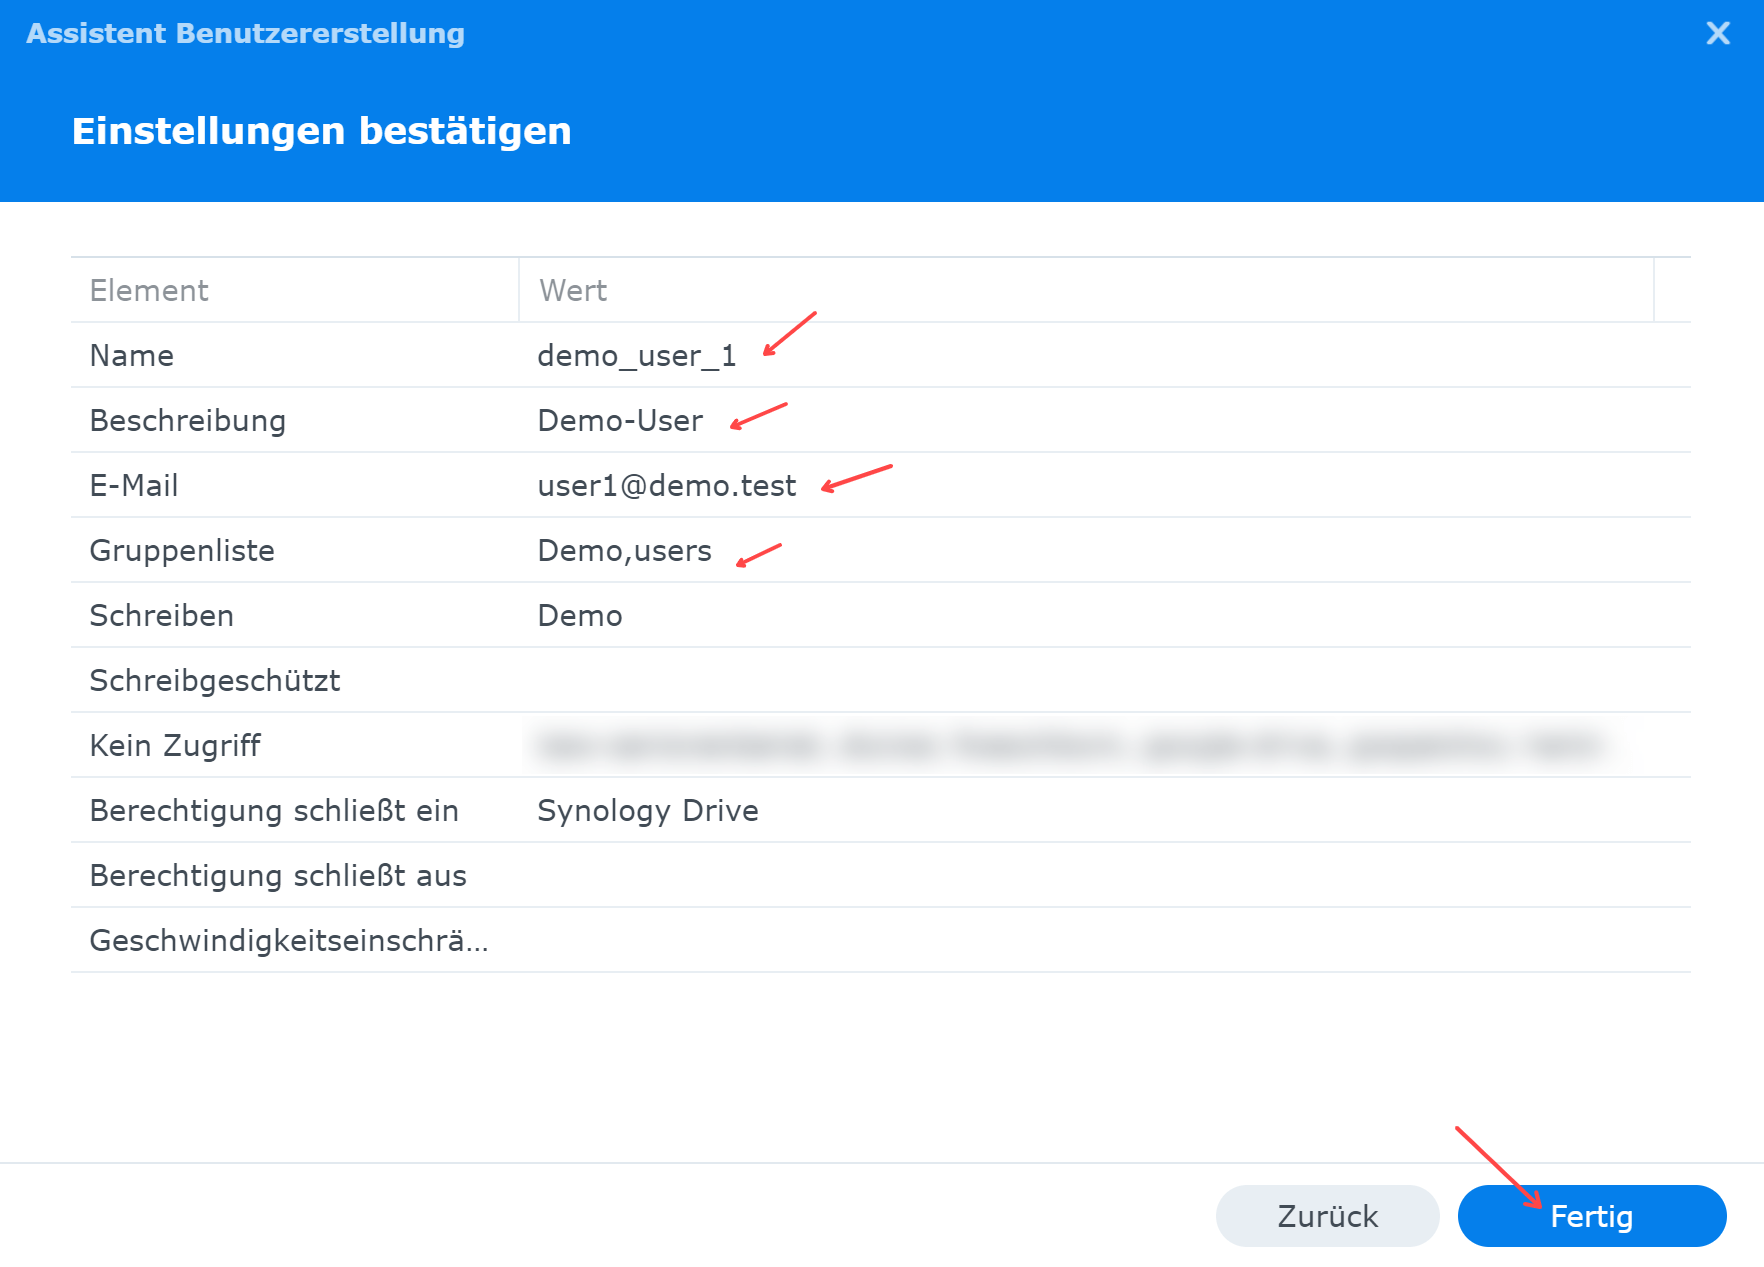Click the user1@demo.test email value

666,486
